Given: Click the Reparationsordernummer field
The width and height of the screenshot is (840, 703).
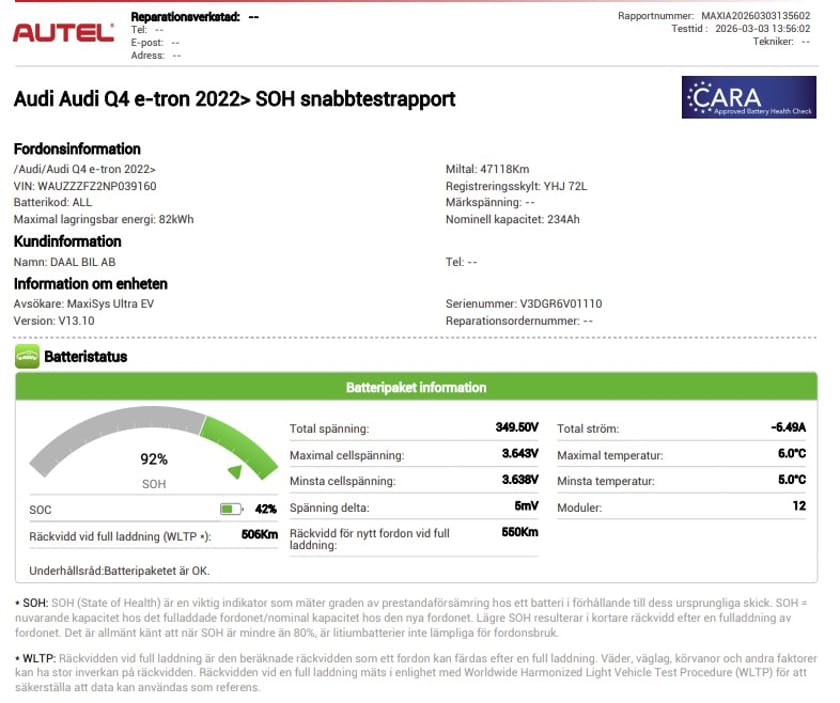Looking at the screenshot, I should pyautogui.click(x=519, y=320).
